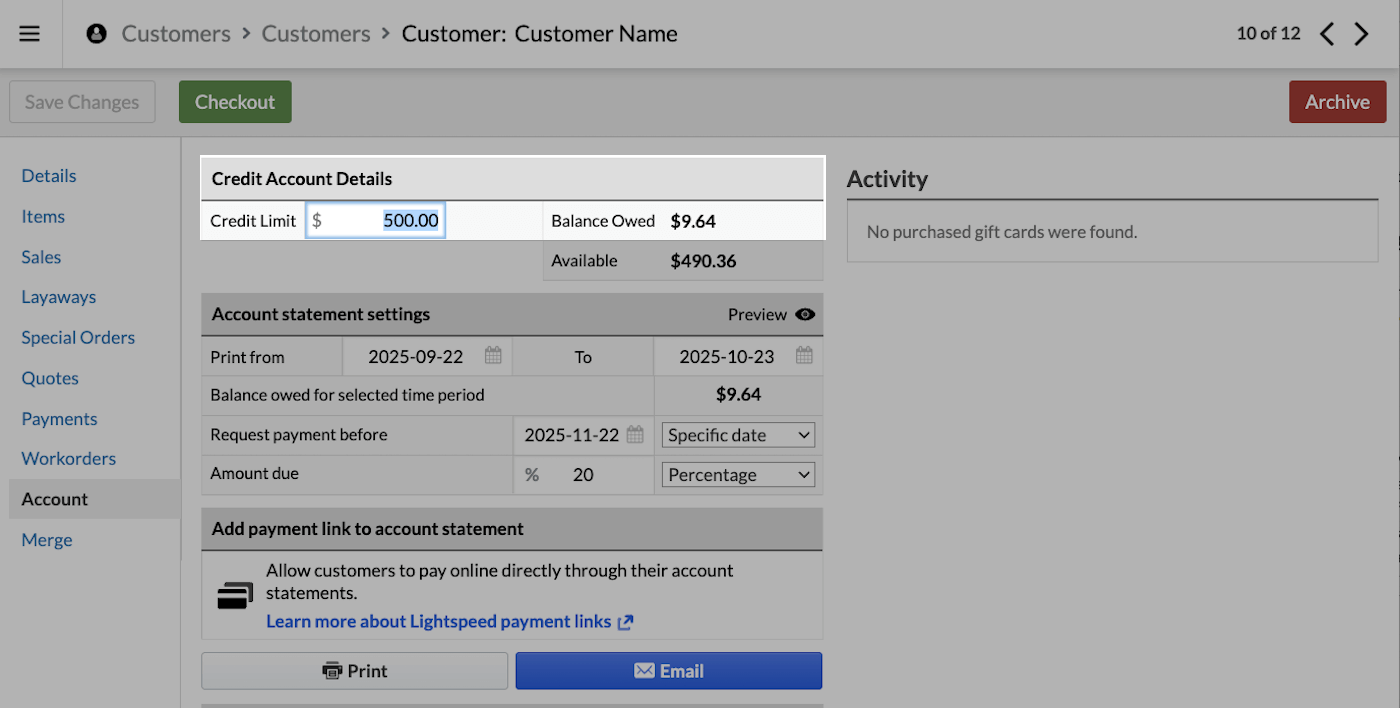Open the Specific date dropdown
The image size is (1400, 708).
click(x=738, y=434)
